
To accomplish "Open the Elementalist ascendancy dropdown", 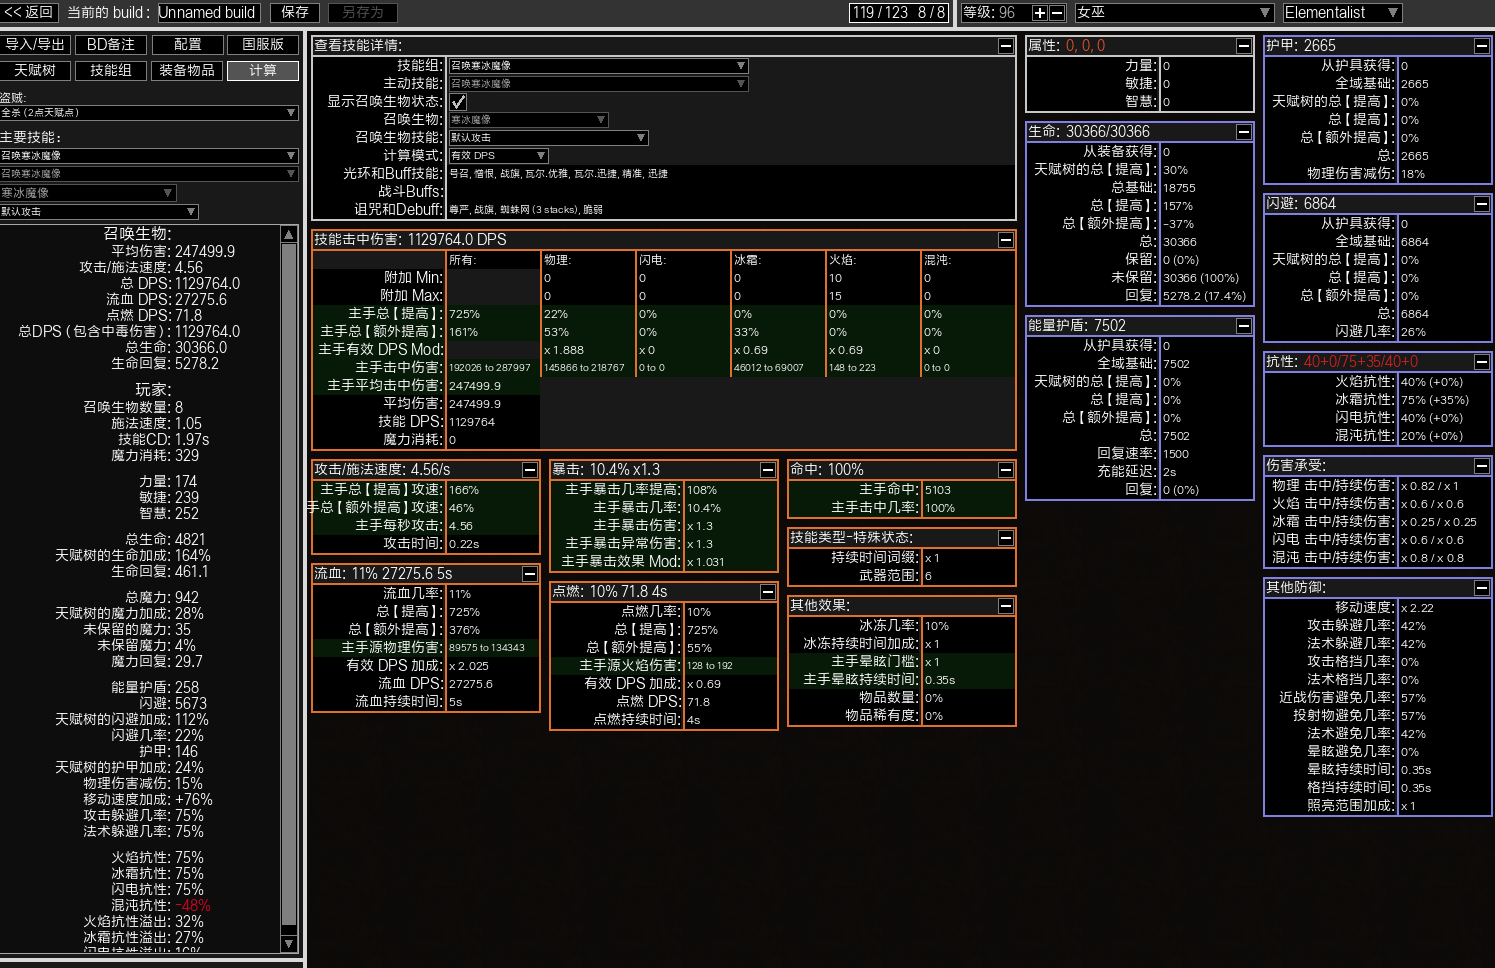I will 1341,13.
